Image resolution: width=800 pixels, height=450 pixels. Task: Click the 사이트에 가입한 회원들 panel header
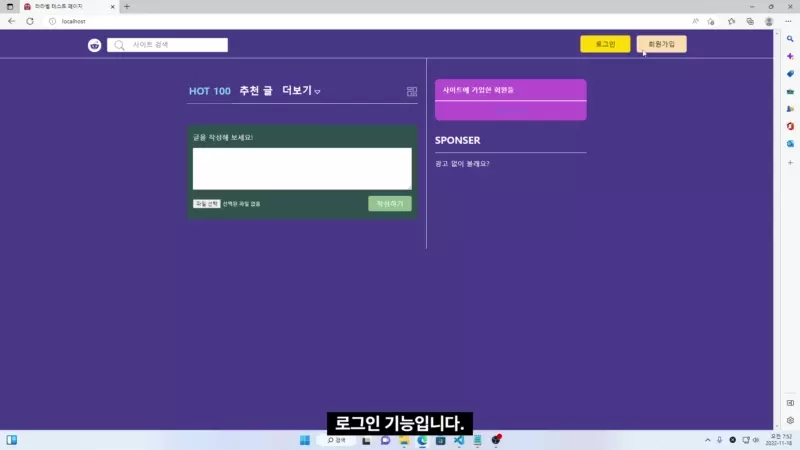click(x=511, y=90)
